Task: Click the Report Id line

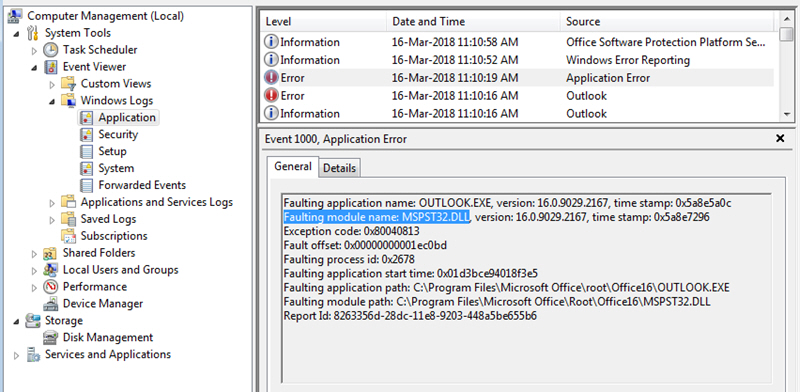Action: pos(410,316)
